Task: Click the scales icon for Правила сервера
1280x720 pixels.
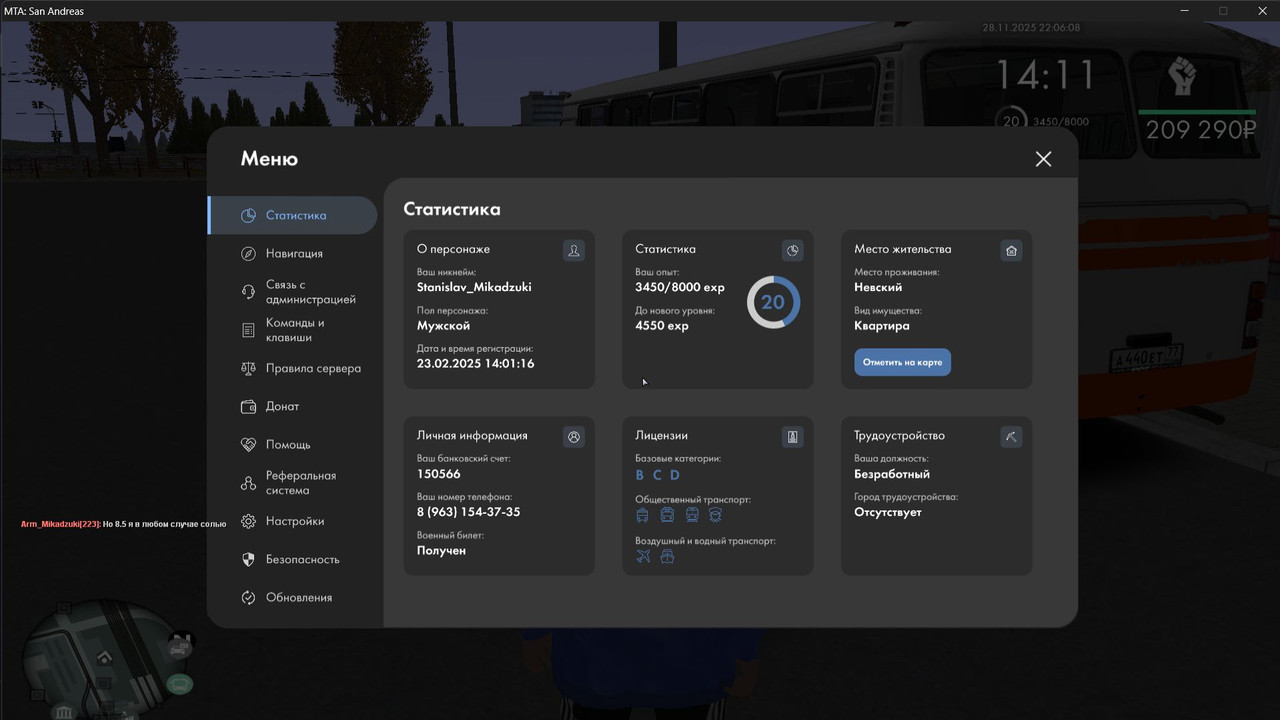Action: coord(249,368)
